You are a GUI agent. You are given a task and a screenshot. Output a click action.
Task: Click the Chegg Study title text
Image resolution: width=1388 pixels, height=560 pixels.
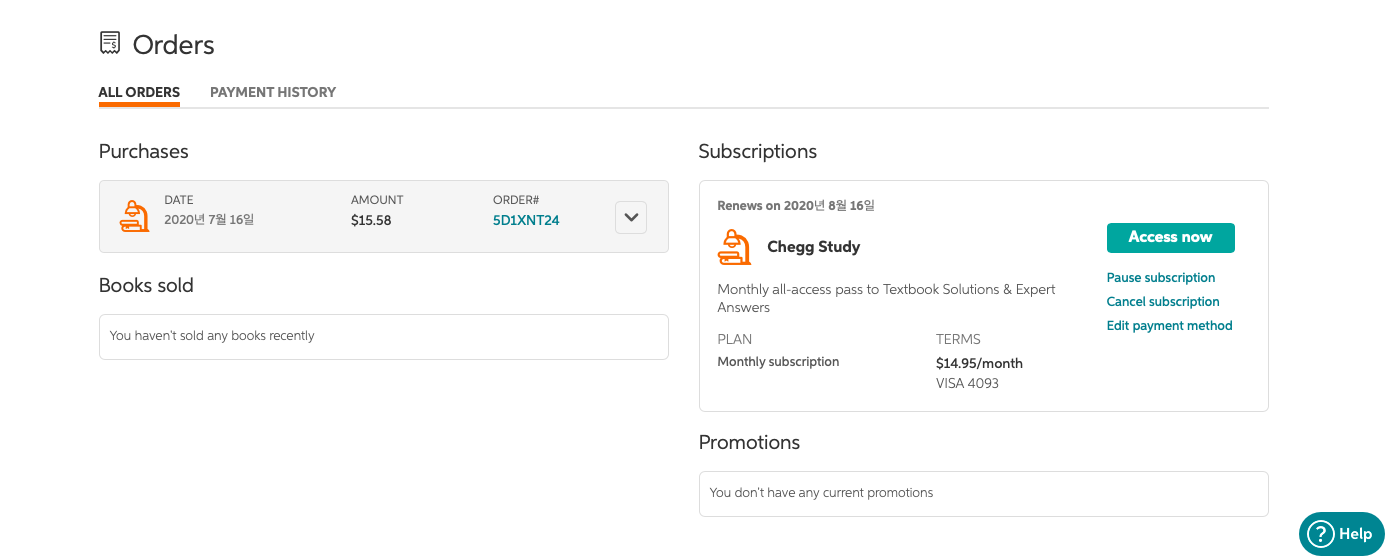[x=813, y=247]
